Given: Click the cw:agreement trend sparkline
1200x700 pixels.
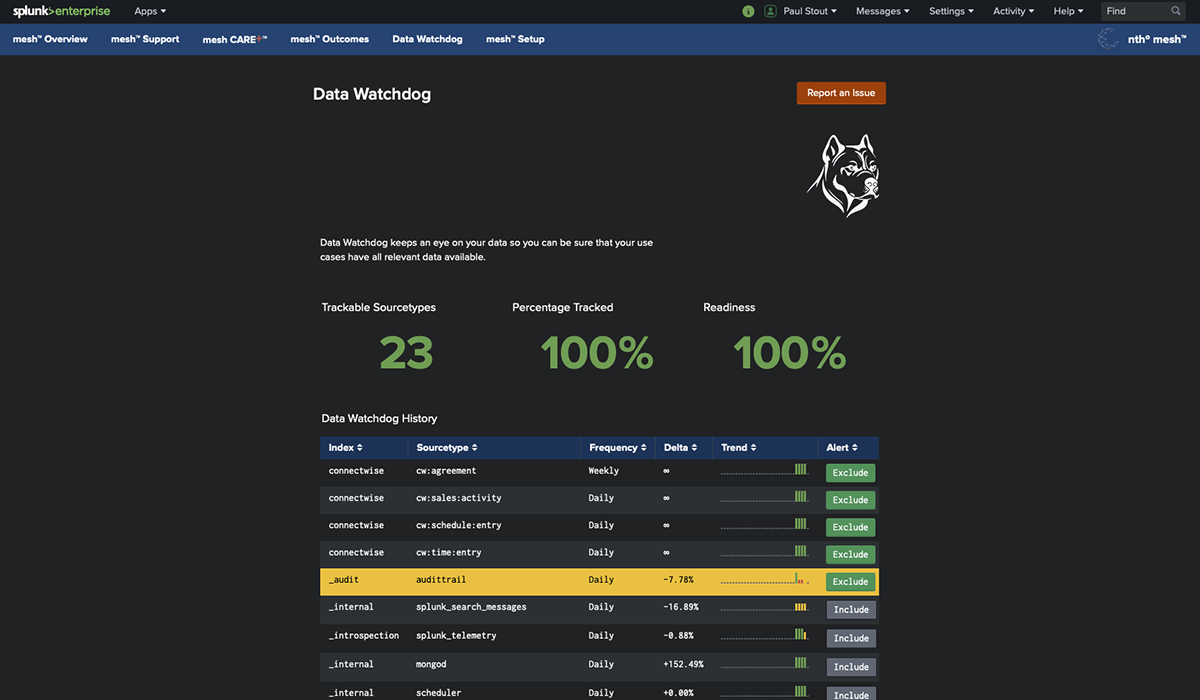Looking at the screenshot, I should click(x=764, y=469).
